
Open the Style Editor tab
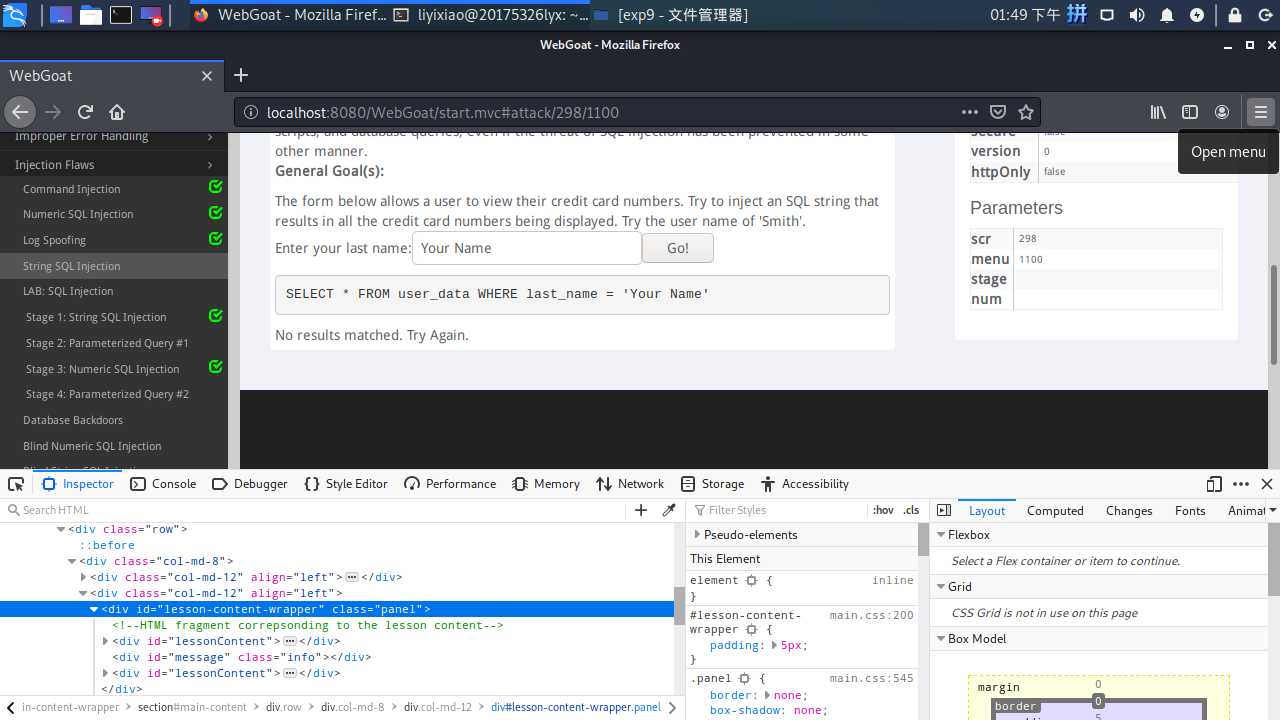click(x=345, y=484)
